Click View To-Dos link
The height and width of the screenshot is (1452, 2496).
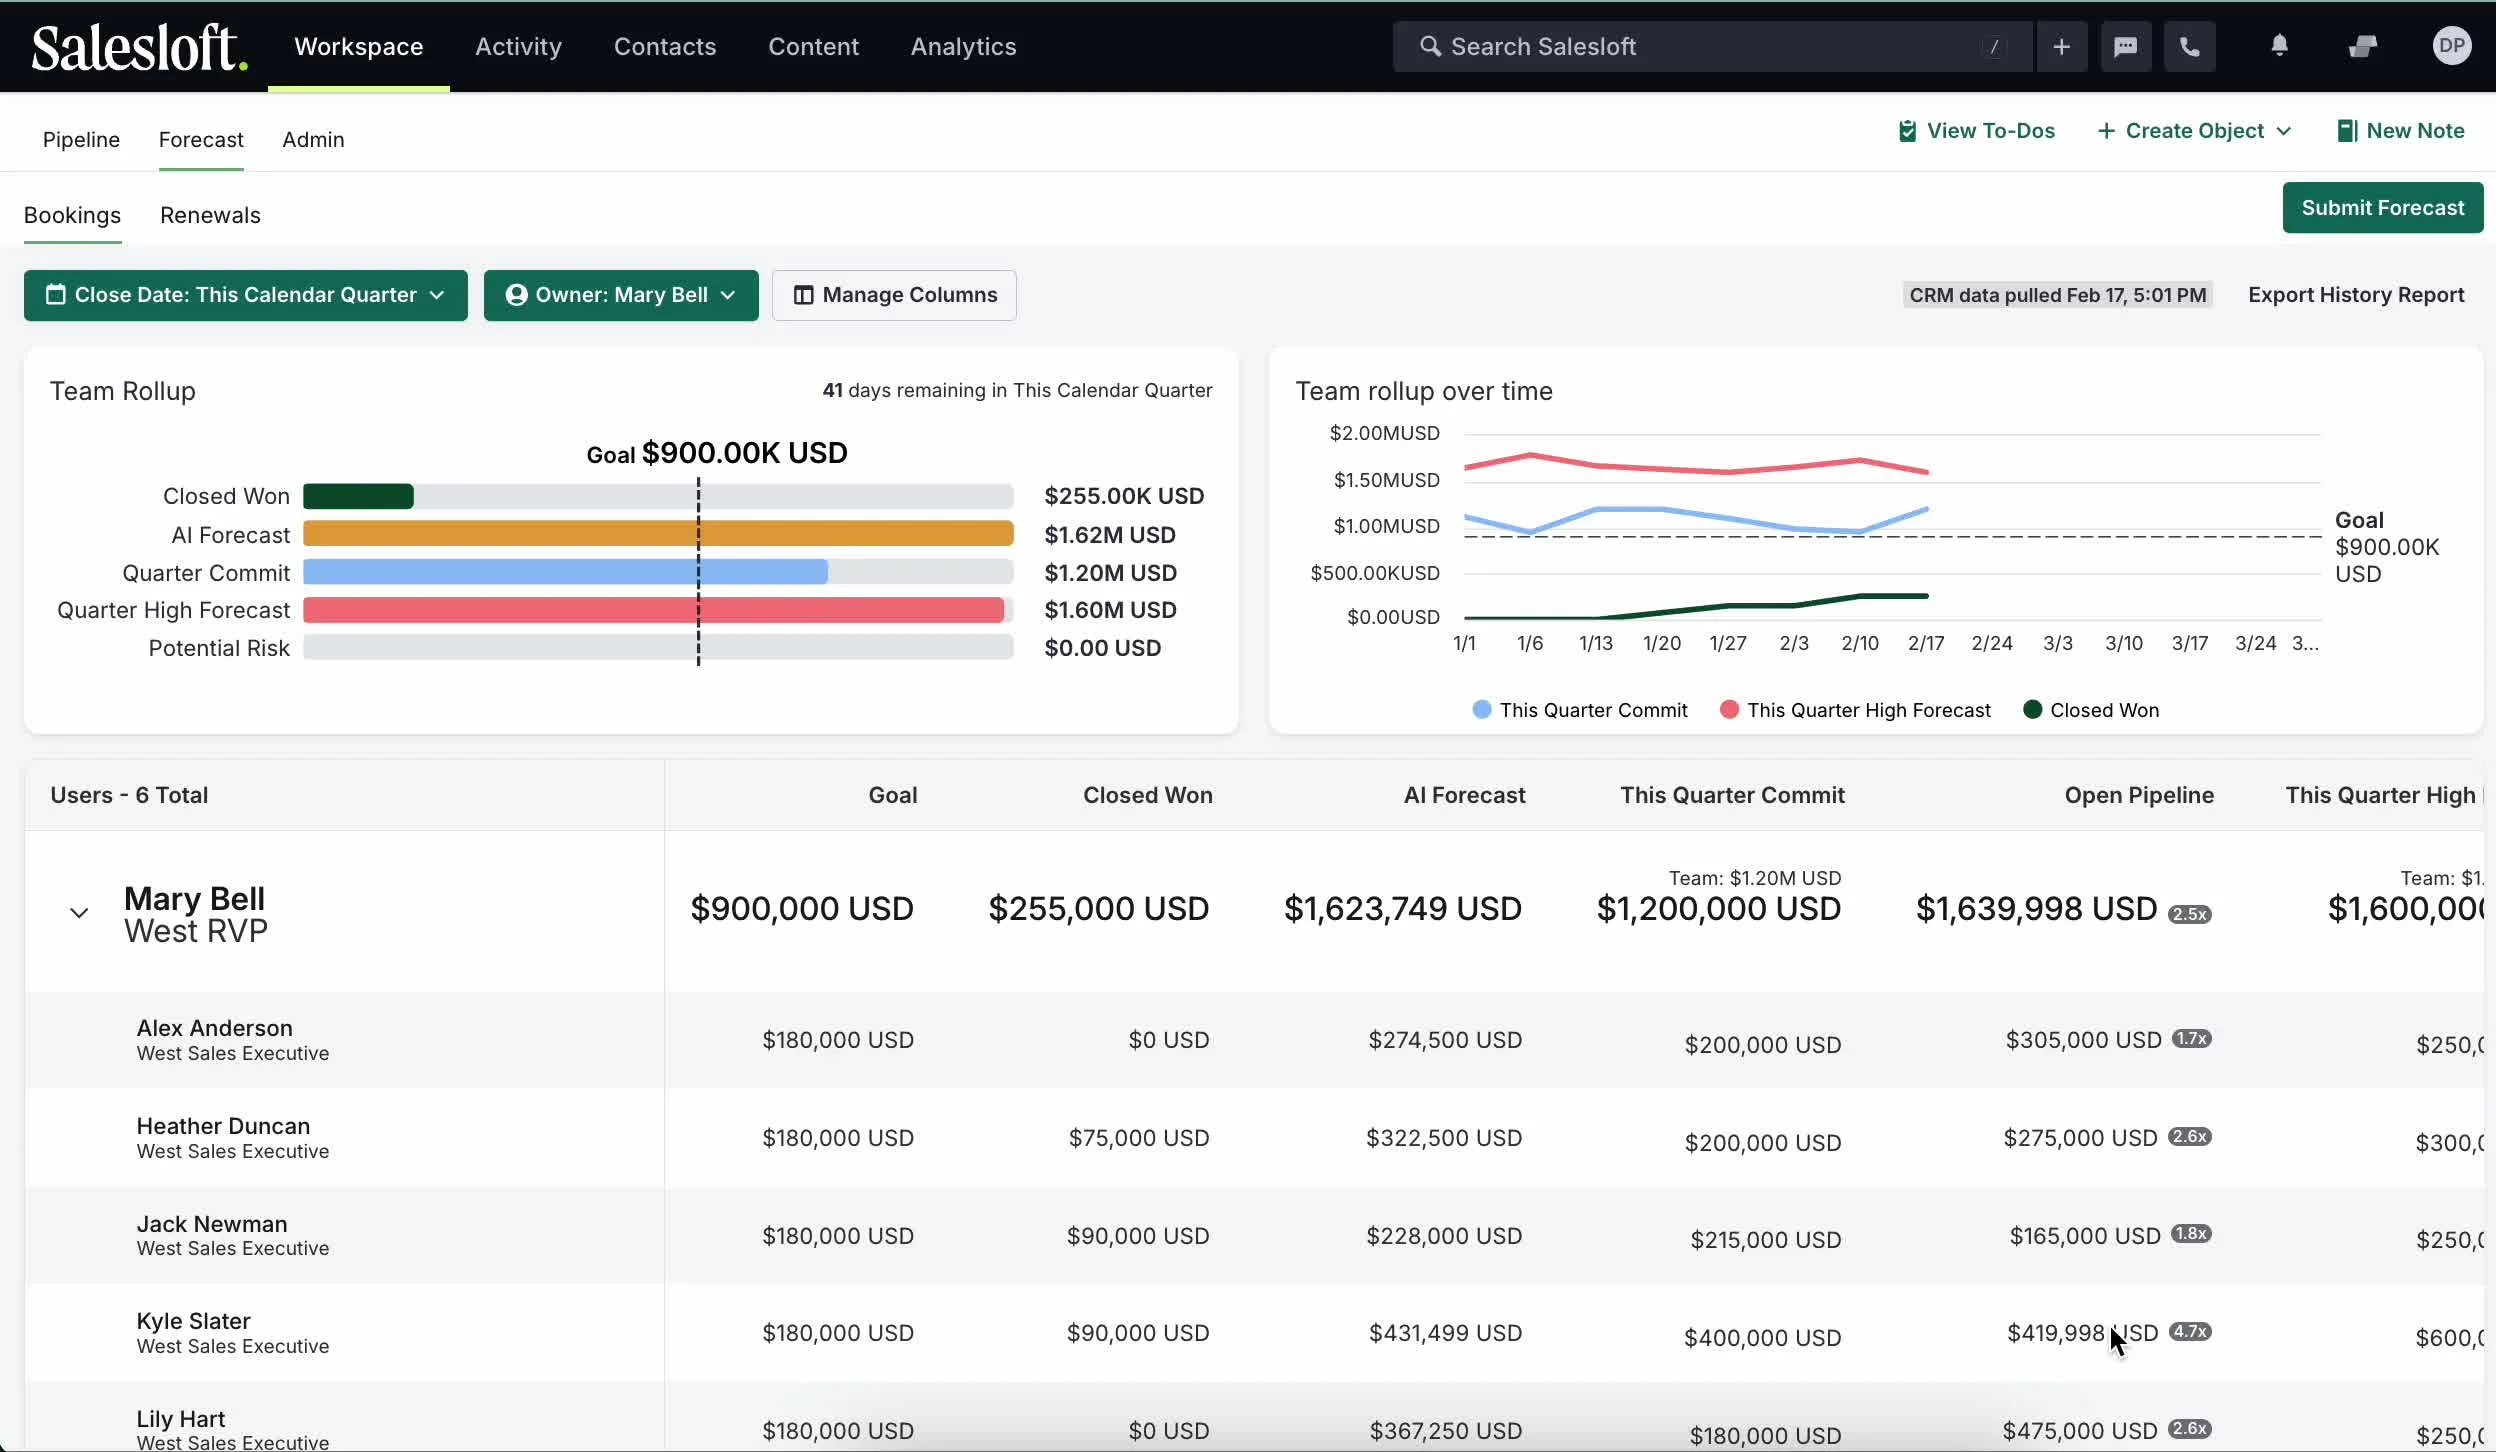tap(1976, 131)
